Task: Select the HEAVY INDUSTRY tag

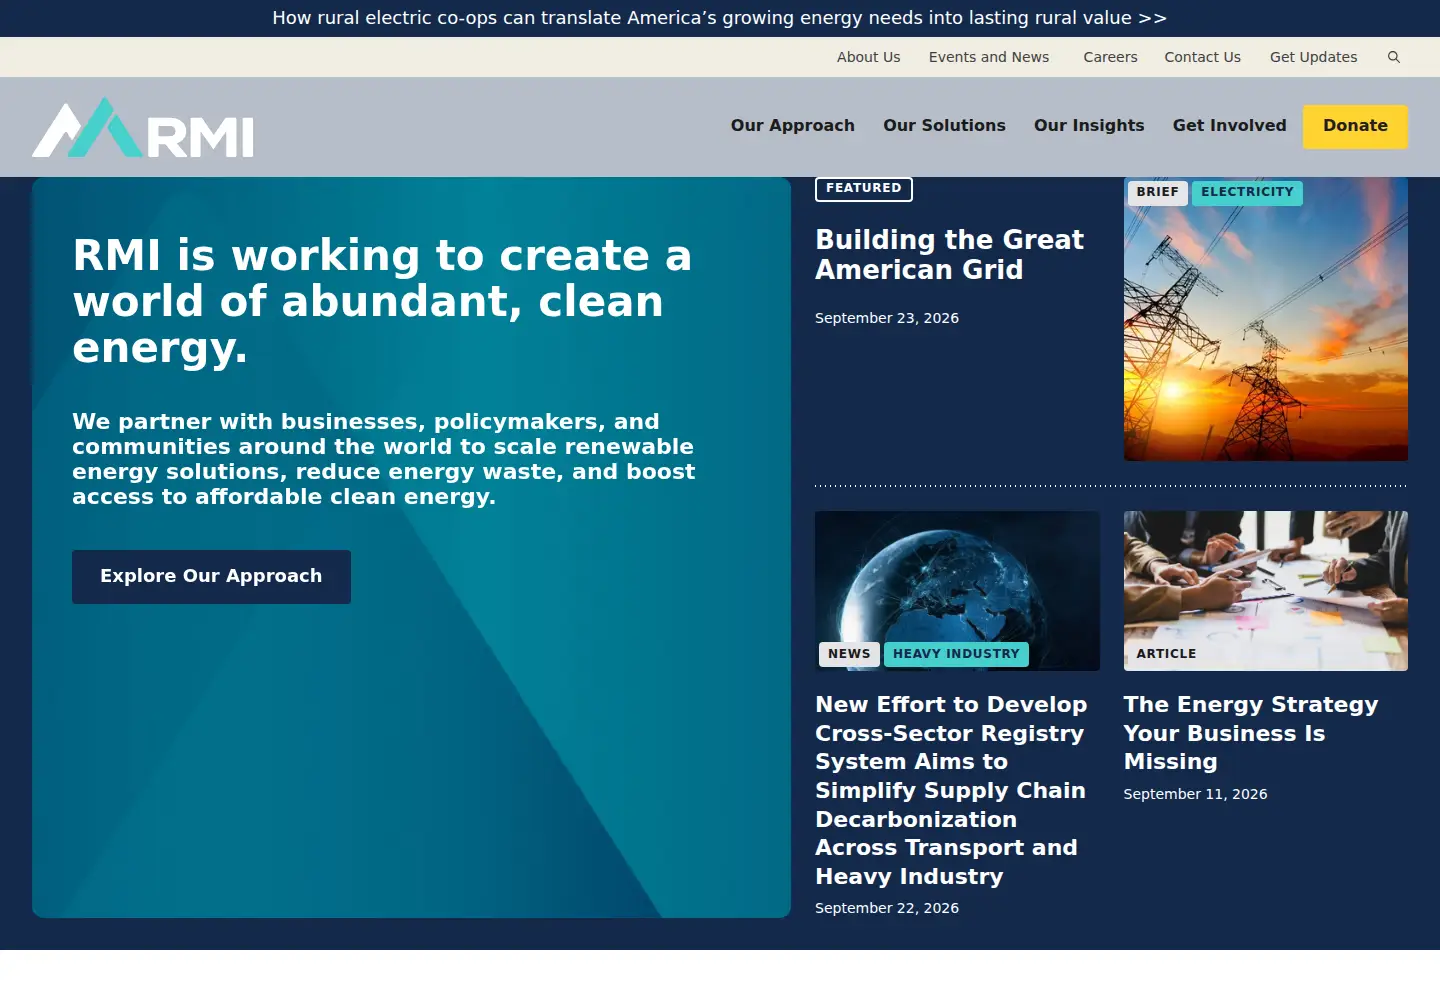Action: 956,654
